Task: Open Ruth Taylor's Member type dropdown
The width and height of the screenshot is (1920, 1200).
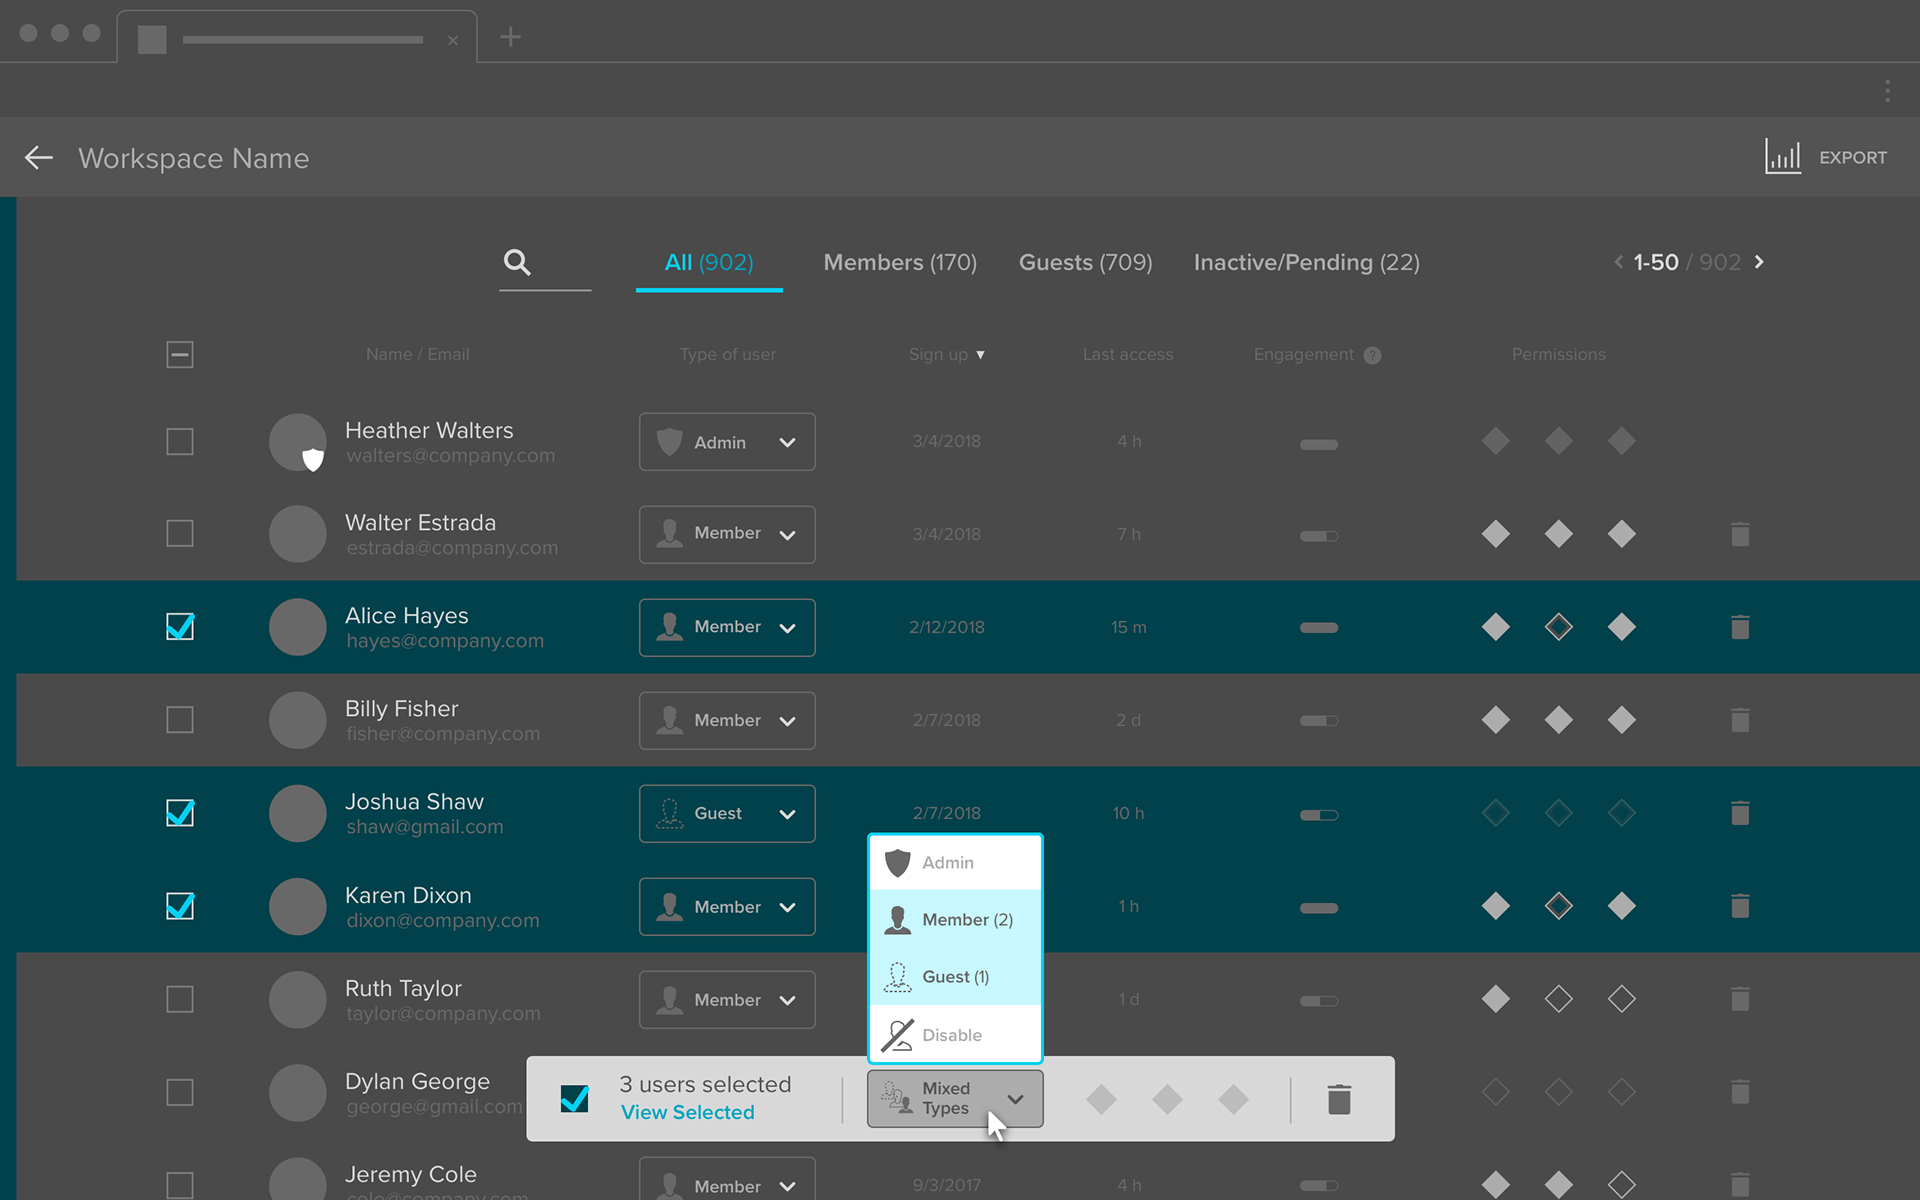Action: click(x=727, y=999)
